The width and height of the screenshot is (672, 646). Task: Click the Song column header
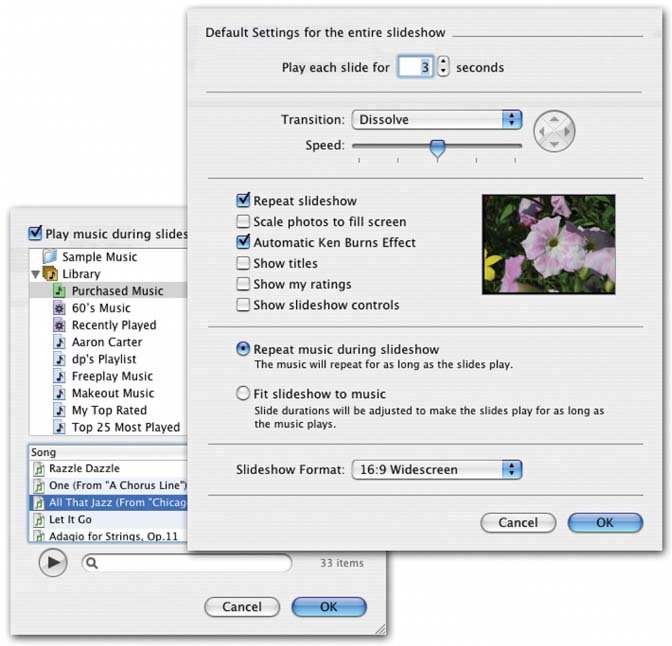(108, 452)
